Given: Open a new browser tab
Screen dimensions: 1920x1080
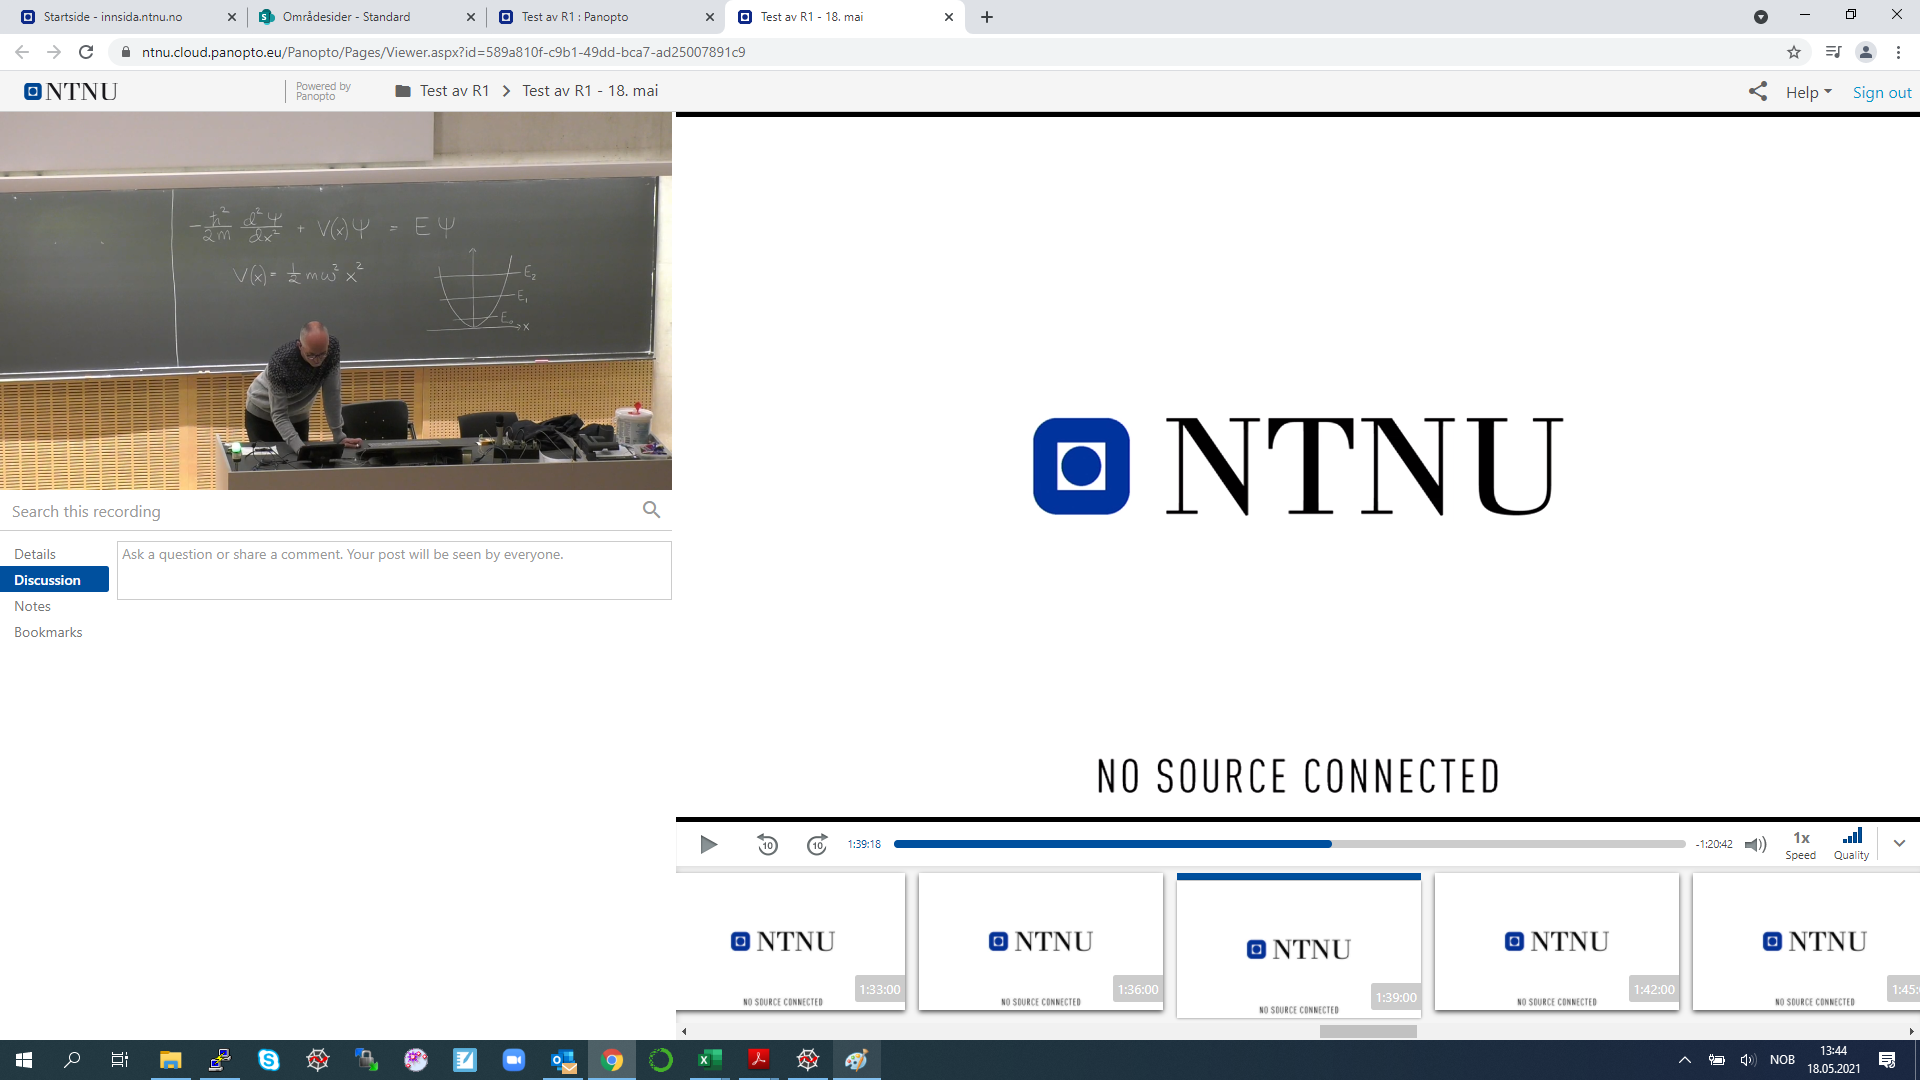Looking at the screenshot, I should click(x=987, y=17).
